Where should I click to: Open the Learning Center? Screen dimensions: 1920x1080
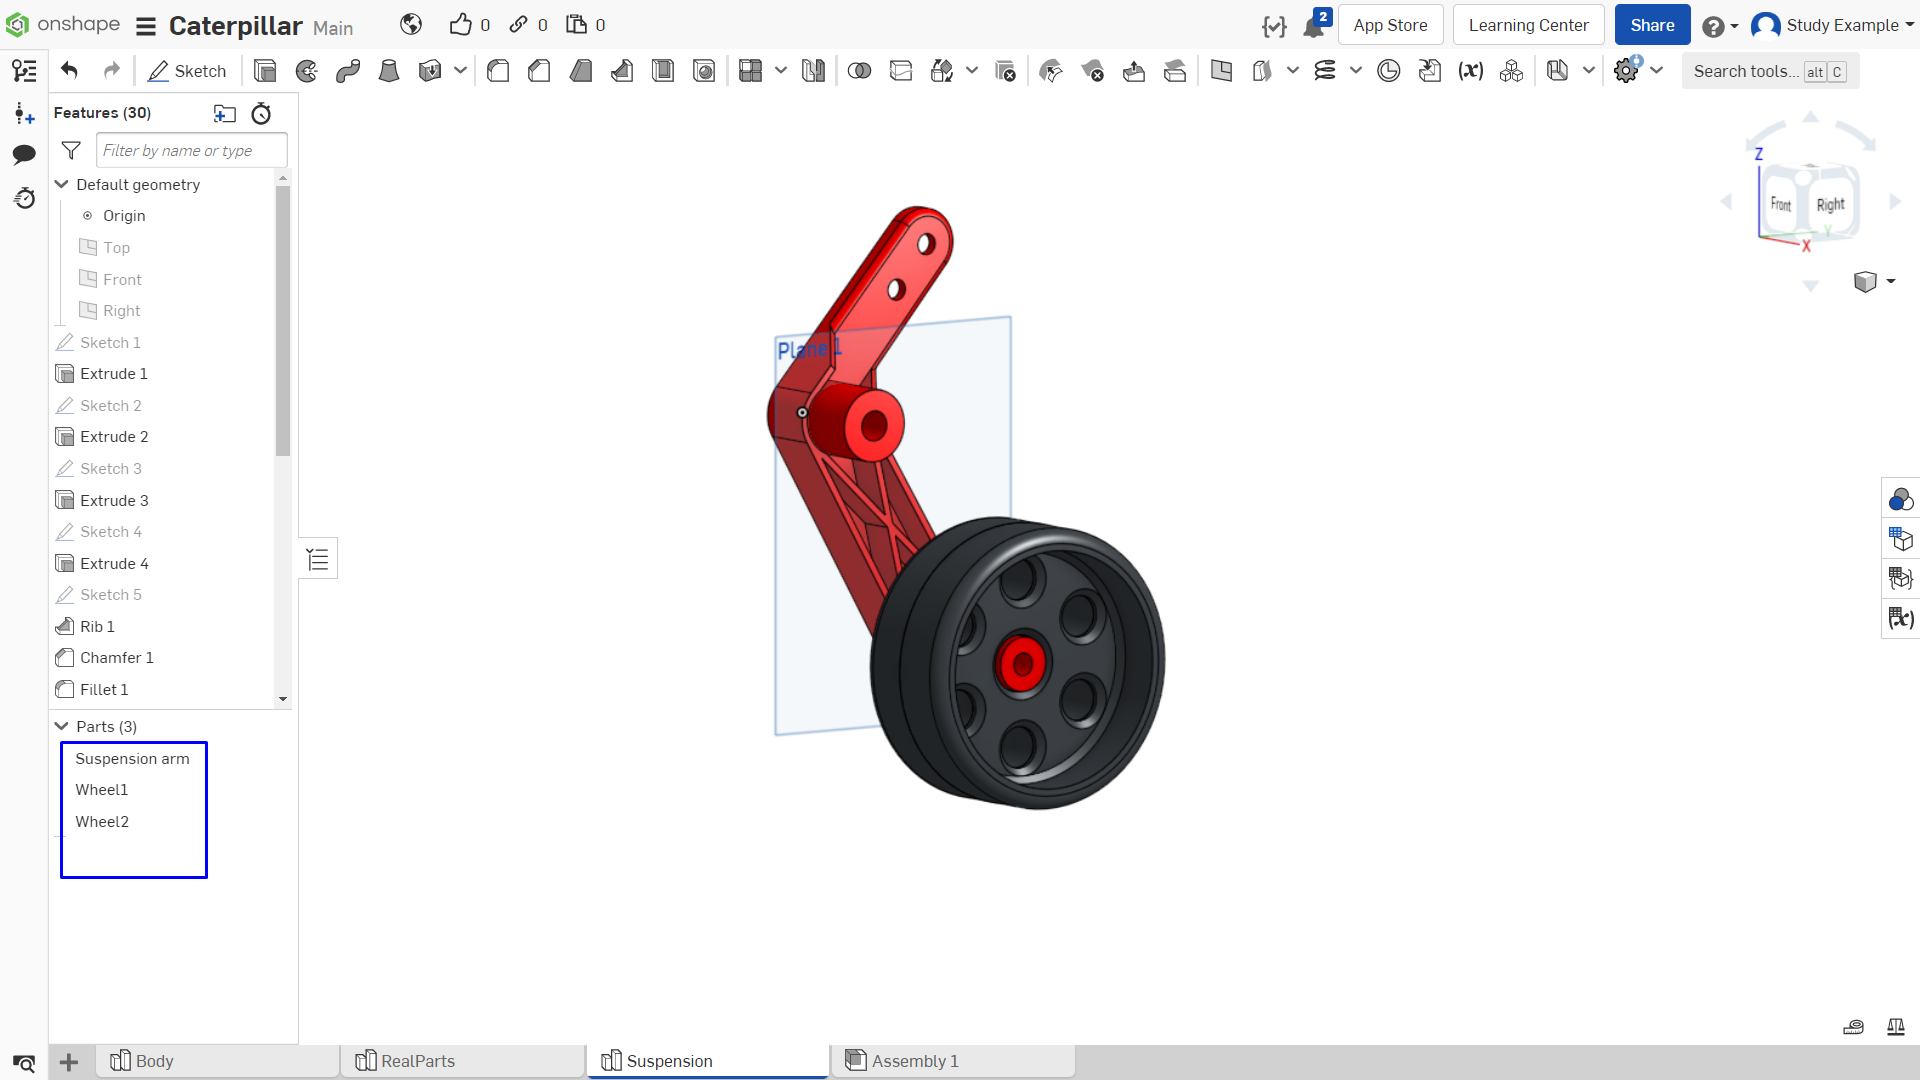point(1528,25)
